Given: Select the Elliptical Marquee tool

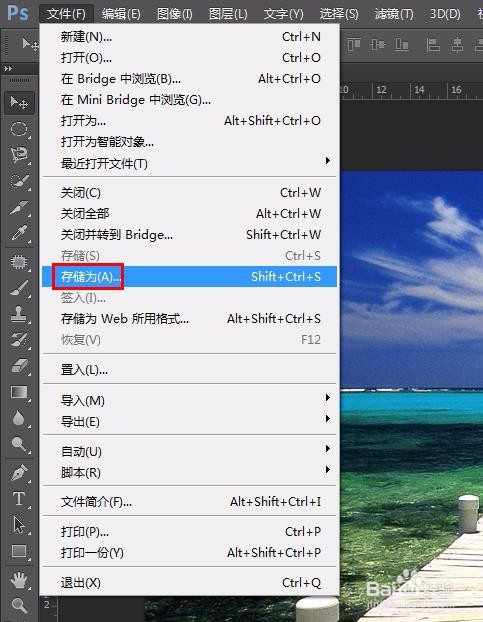Looking at the screenshot, I should [x=19, y=129].
